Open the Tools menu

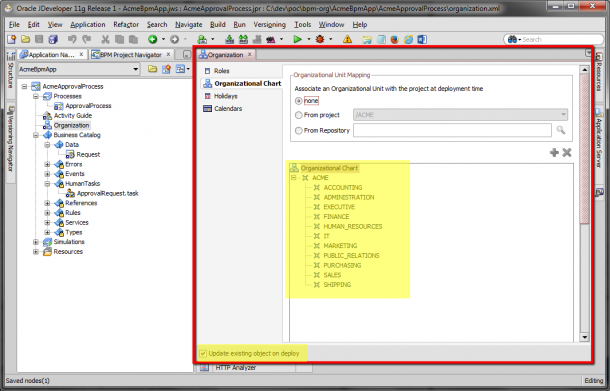pyautogui.click(x=302, y=25)
